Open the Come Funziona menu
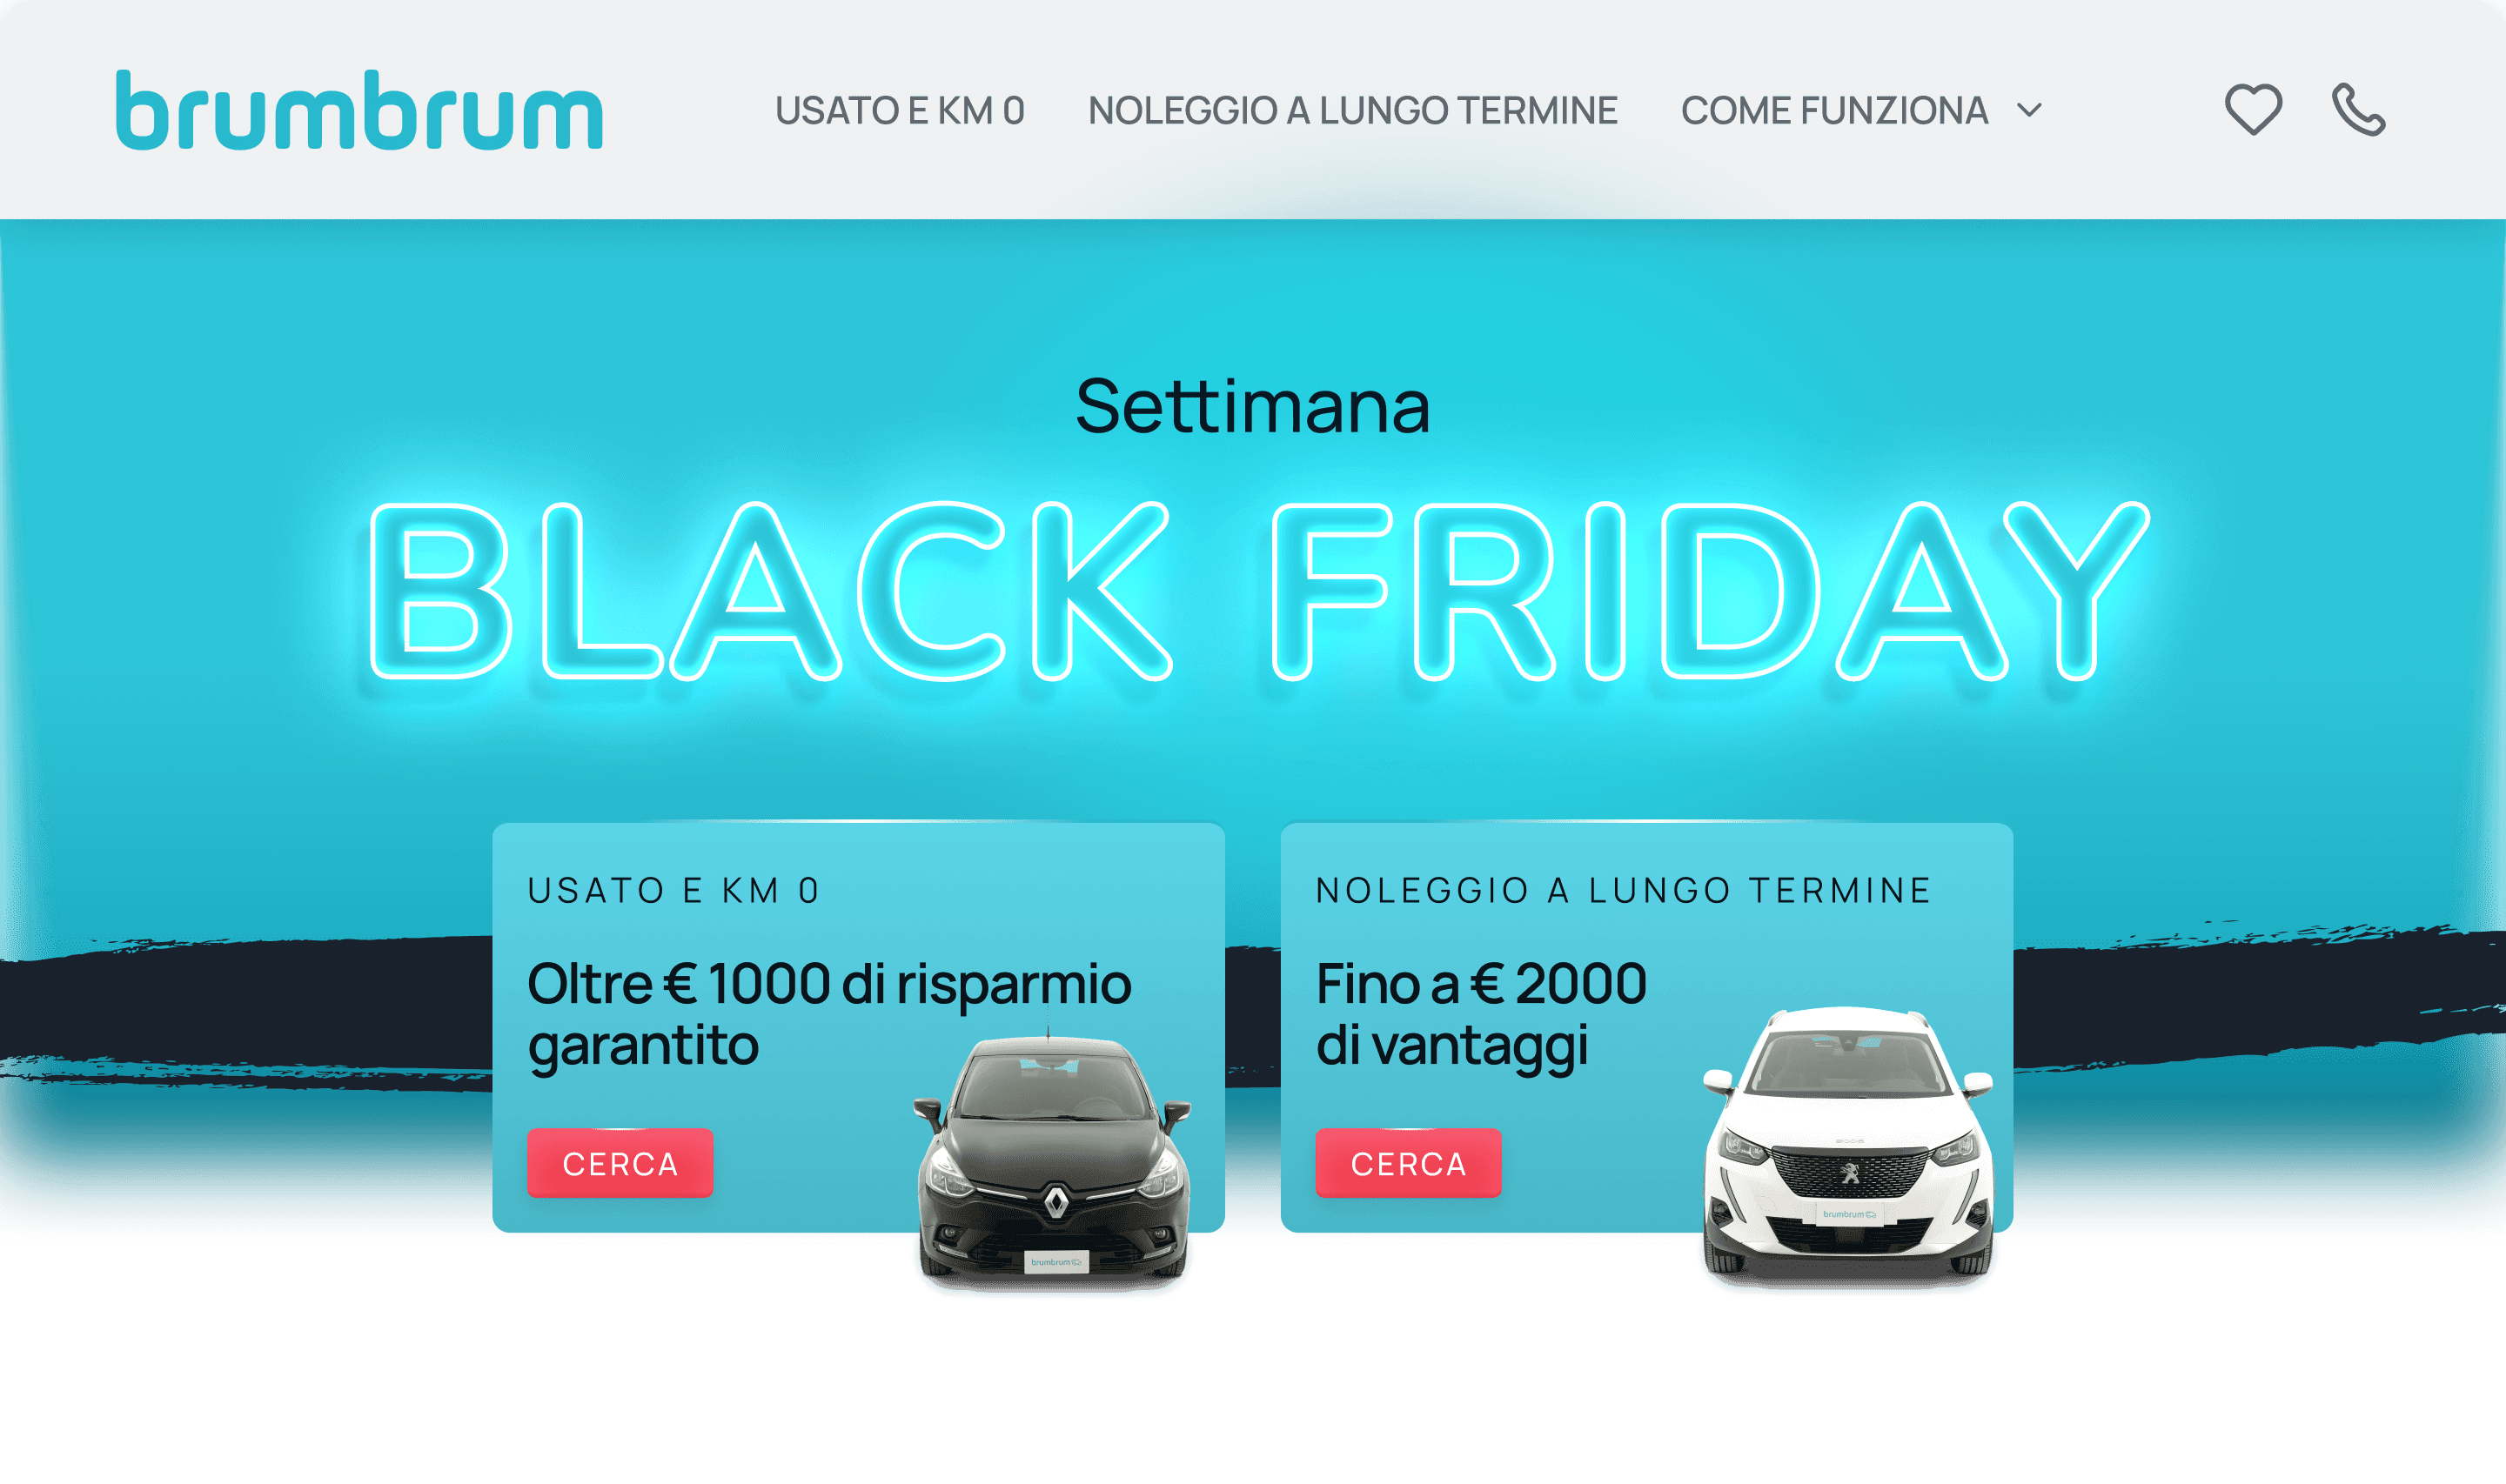2506x1484 pixels. point(1834,111)
